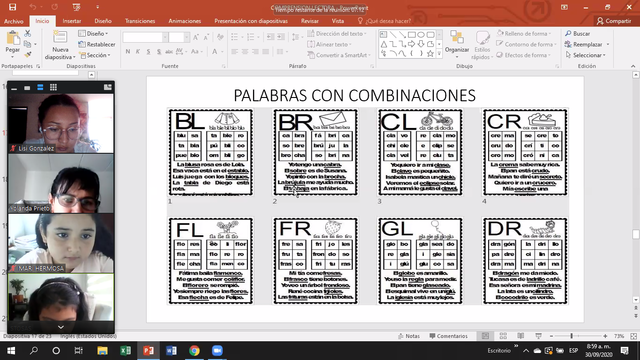Click Fit slide to window icon
This screenshot has width=640, height=360.
tap(633, 336)
